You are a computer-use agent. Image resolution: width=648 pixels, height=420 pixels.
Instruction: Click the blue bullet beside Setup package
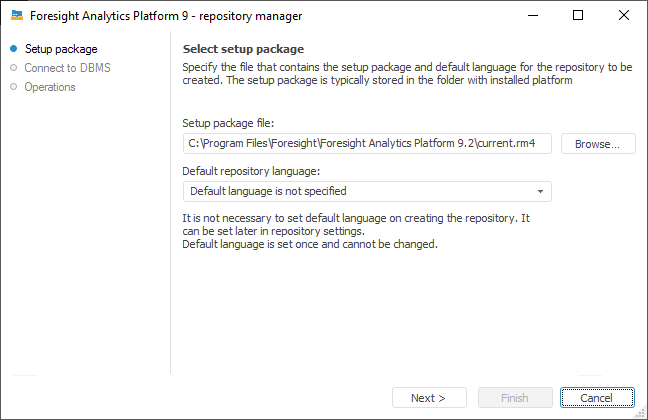[x=13, y=49]
